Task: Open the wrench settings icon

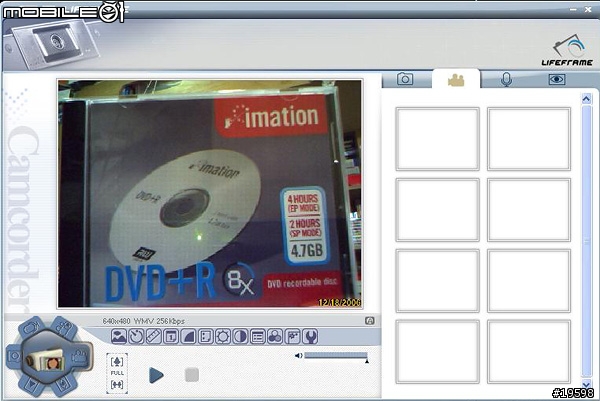Action: point(310,336)
